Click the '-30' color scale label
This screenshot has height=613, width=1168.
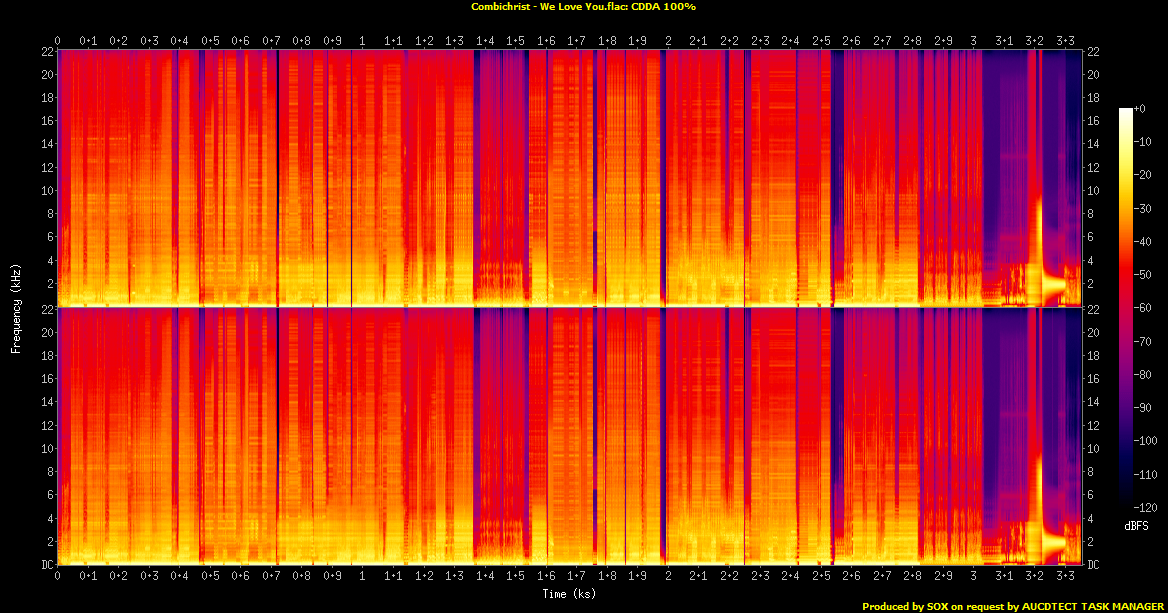tap(1143, 209)
